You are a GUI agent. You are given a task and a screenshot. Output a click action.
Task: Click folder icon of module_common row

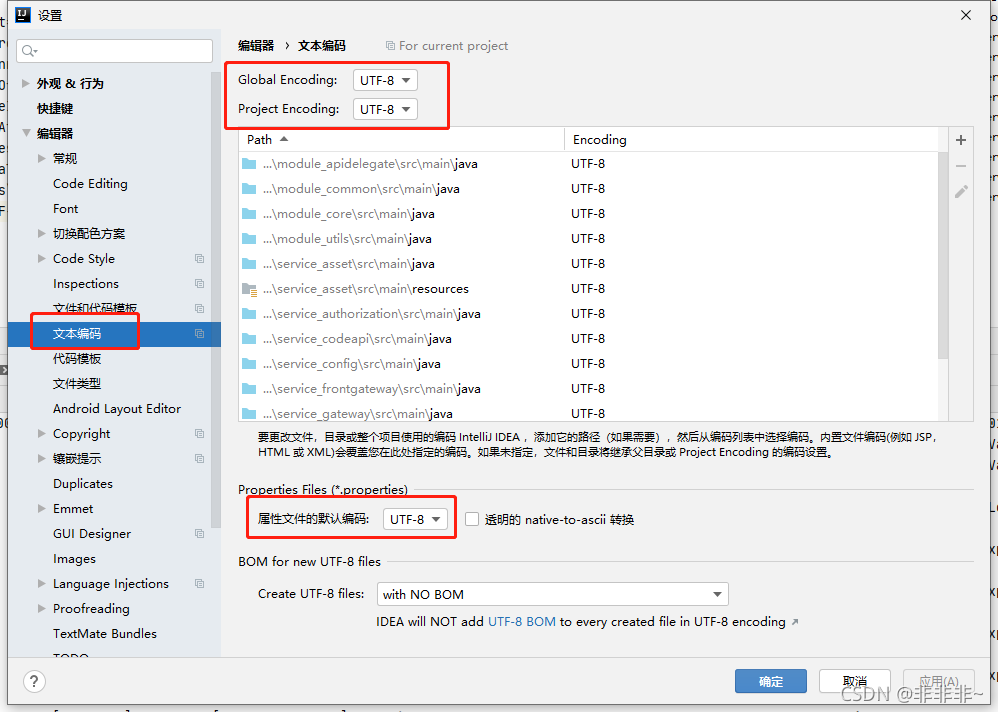[249, 189]
